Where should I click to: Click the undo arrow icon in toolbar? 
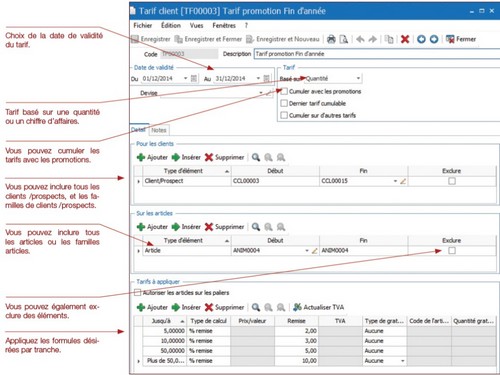point(360,39)
